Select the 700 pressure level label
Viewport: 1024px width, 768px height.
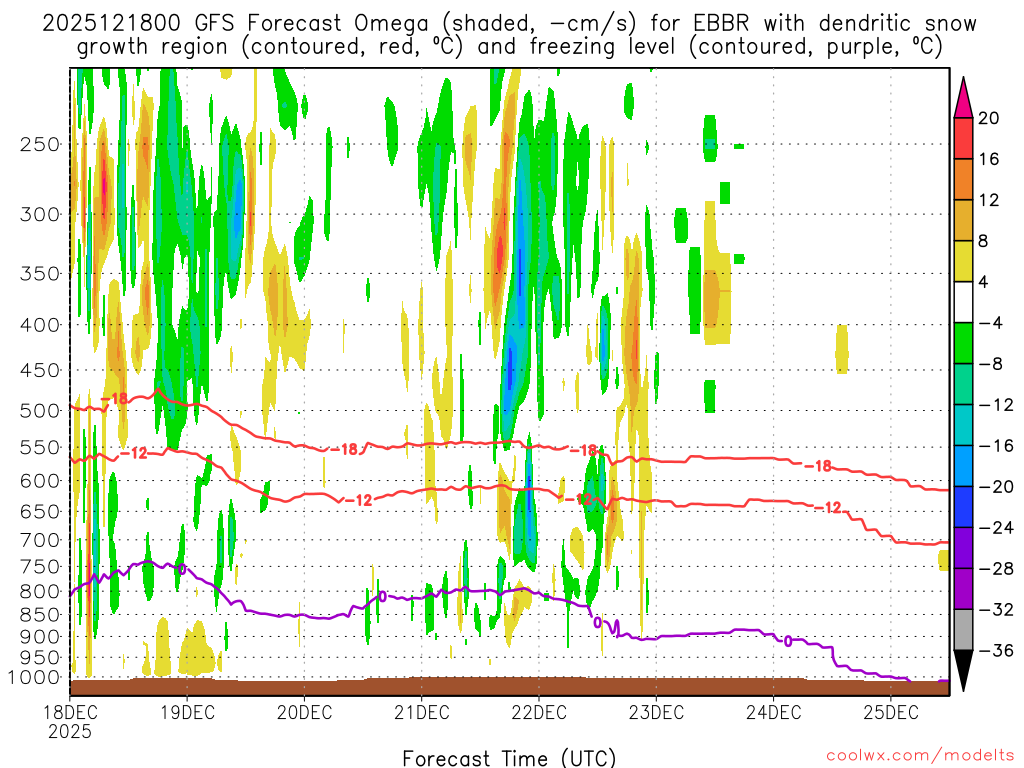[40, 540]
